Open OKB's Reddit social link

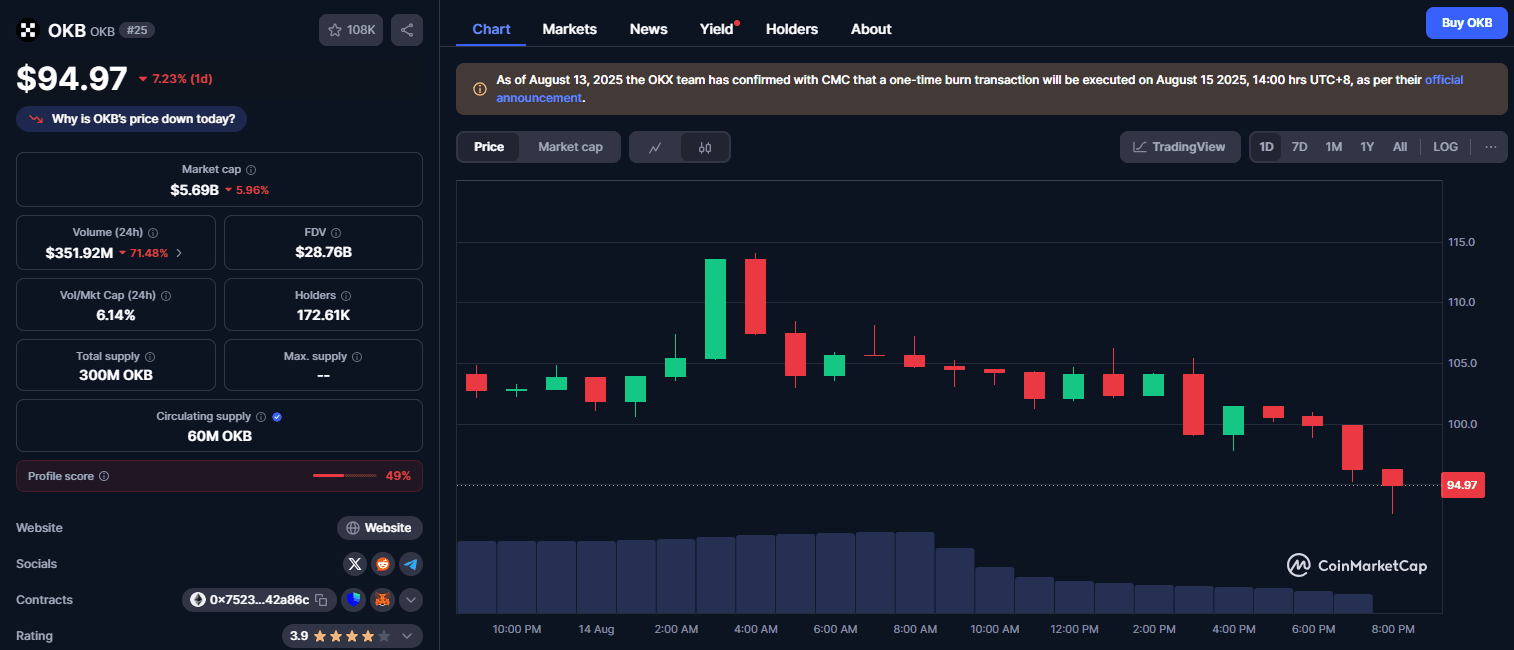383,564
